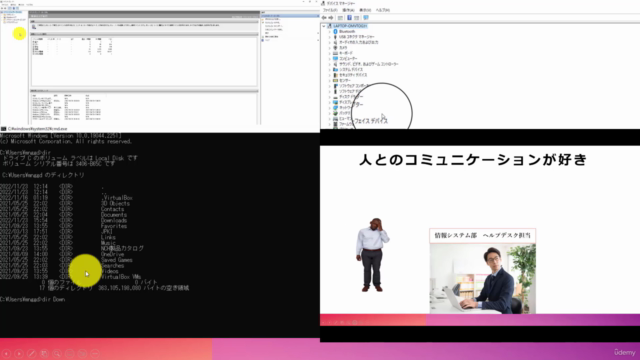640x360 pixels.
Task: Open the 表示(V) menu in Device Manager
Action: [x=365, y=10]
